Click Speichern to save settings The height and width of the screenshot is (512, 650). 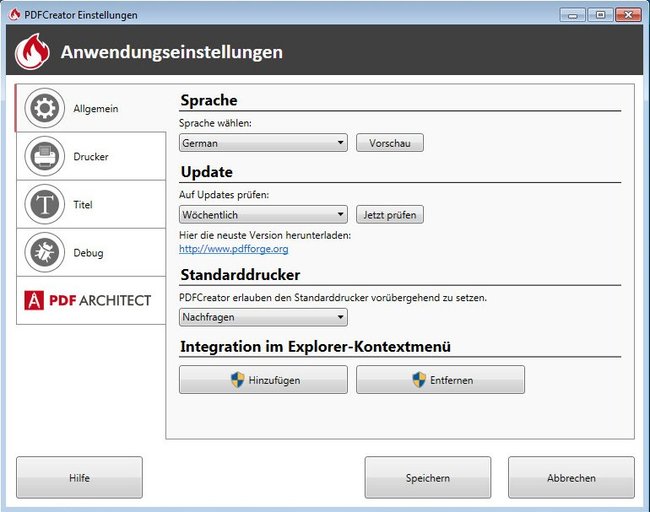coord(428,478)
